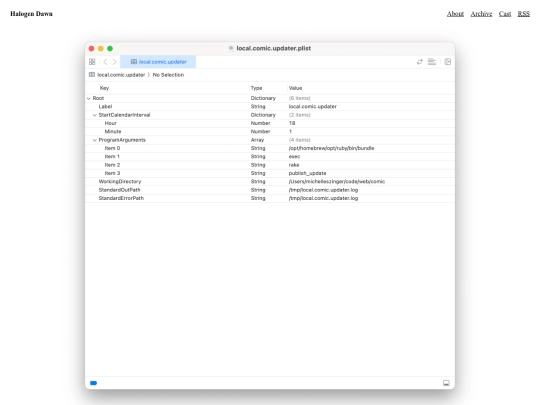Viewport: 540px width, 405px height.
Task: Zoom the window with green button
Action: pyautogui.click(x=110, y=49)
